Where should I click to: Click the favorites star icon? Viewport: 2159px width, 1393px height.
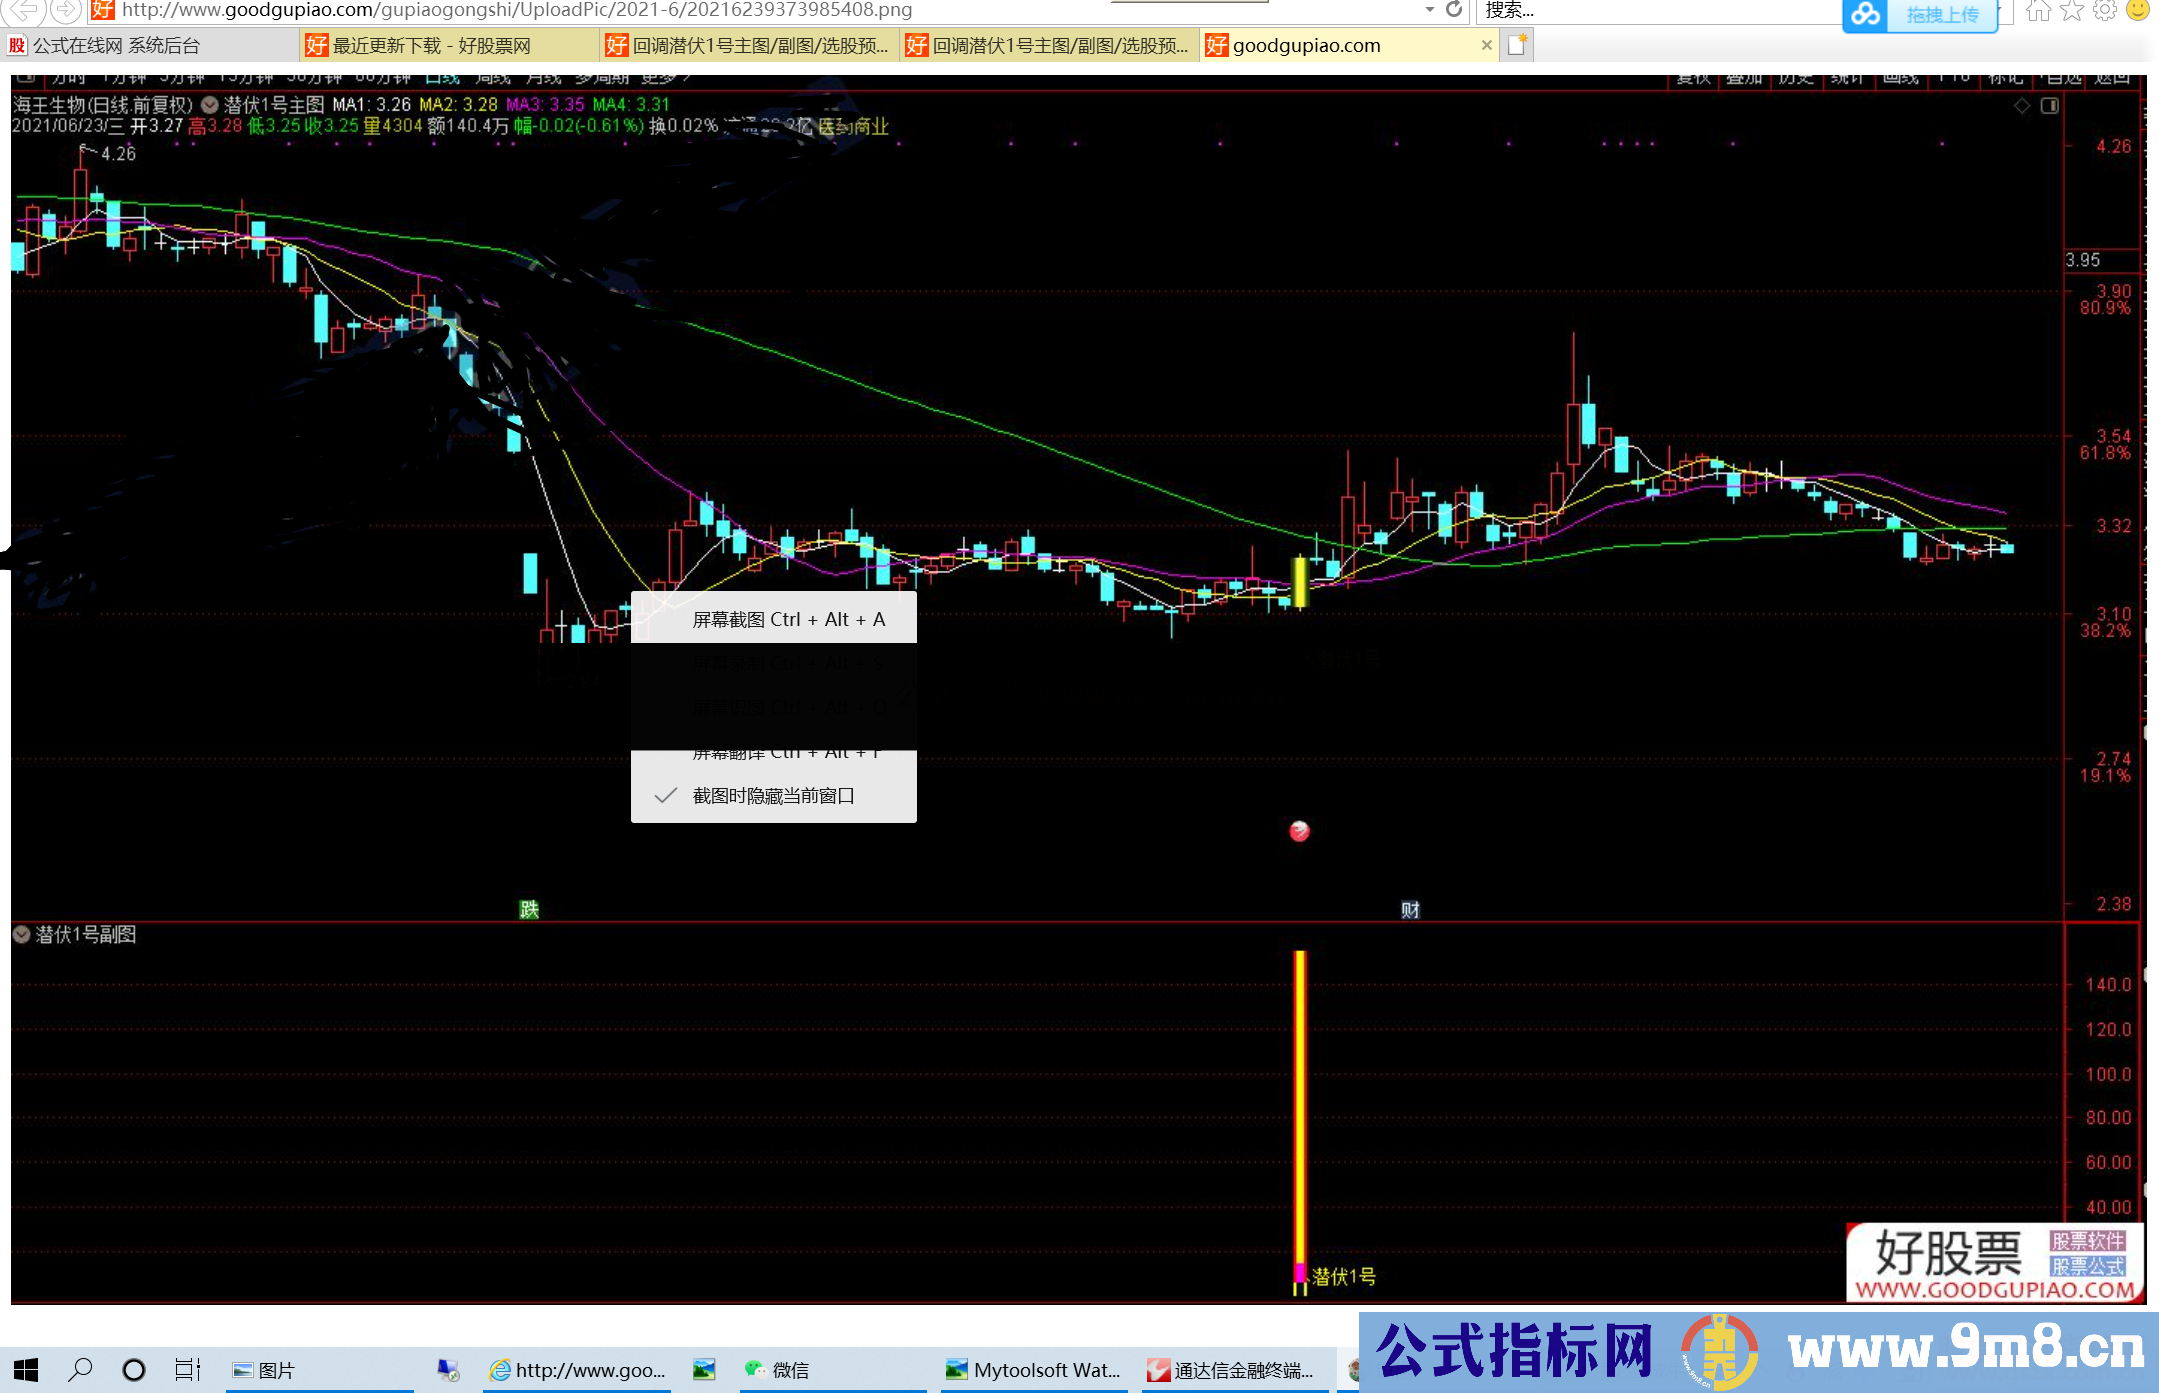tap(2072, 11)
